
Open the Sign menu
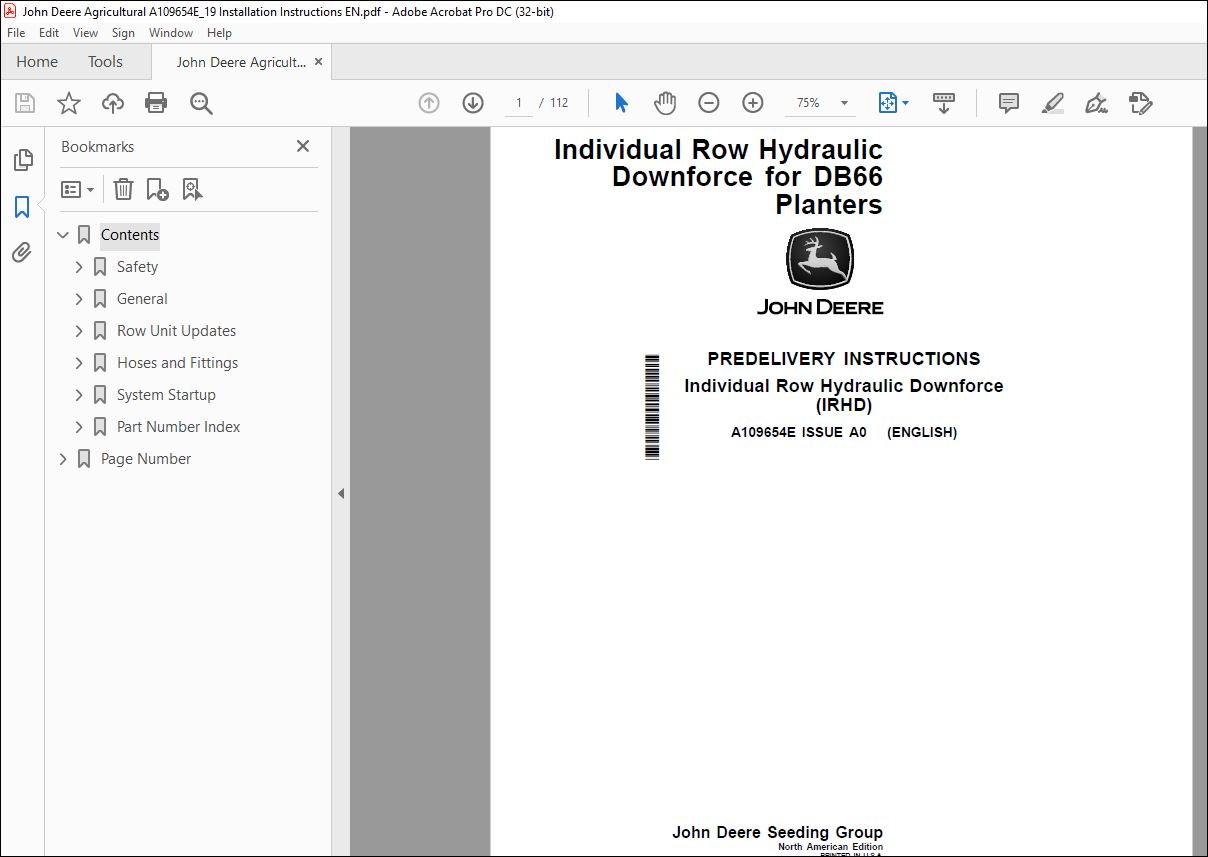click(123, 33)
